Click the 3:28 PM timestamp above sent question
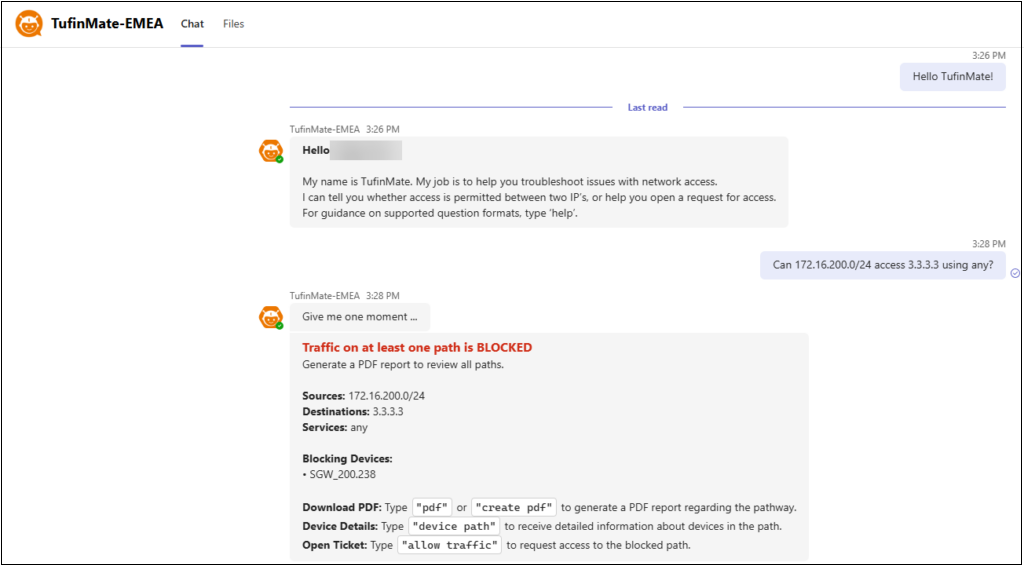1024x566 pixels. pos(989,244)
